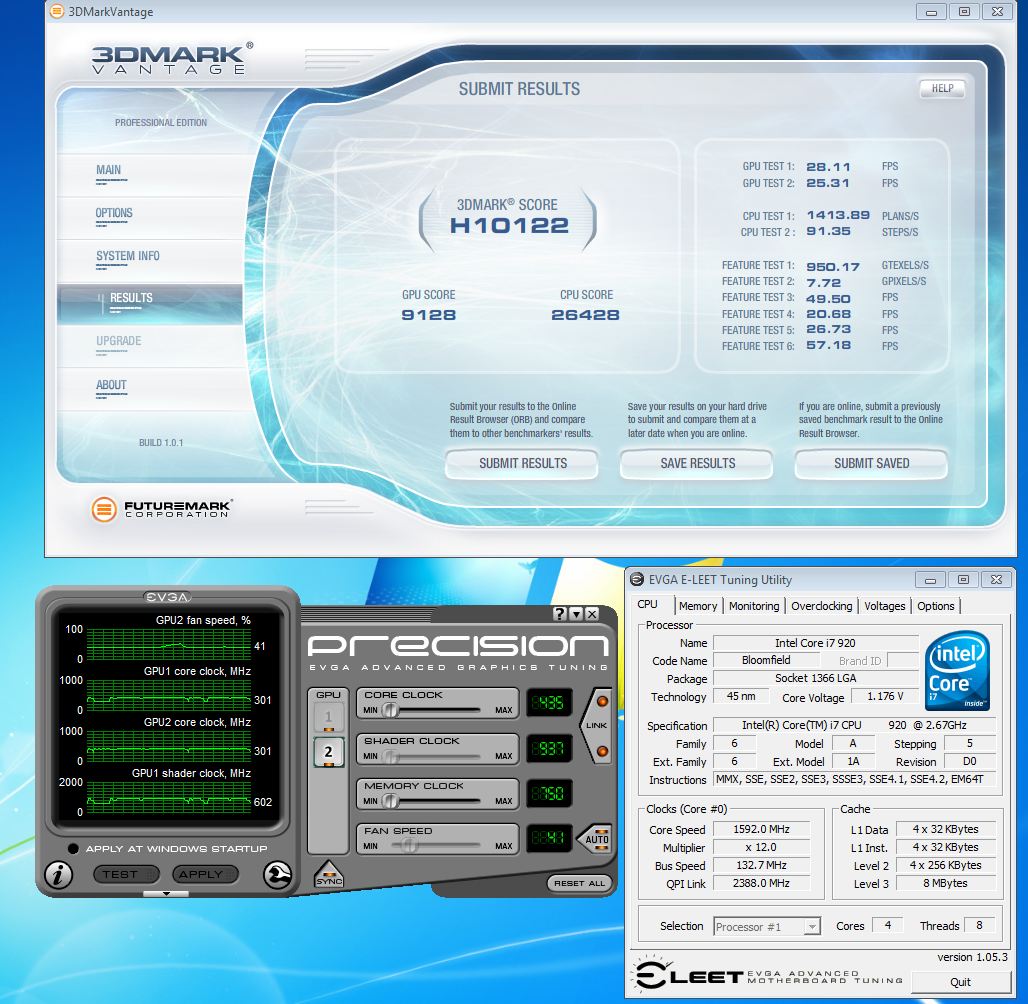Click the CPU score value 26428
Screen dimensions: 1028x1004
point(585,315)
